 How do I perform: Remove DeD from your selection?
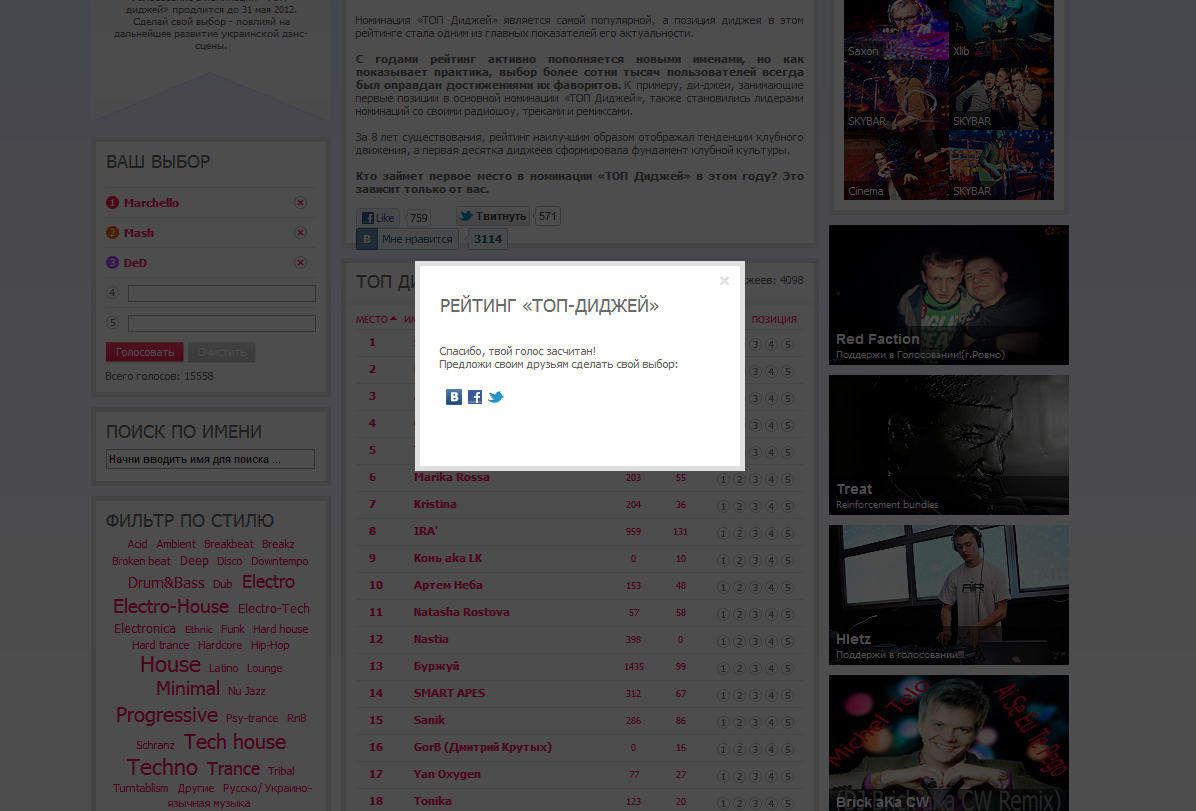(x=301, y=262)
